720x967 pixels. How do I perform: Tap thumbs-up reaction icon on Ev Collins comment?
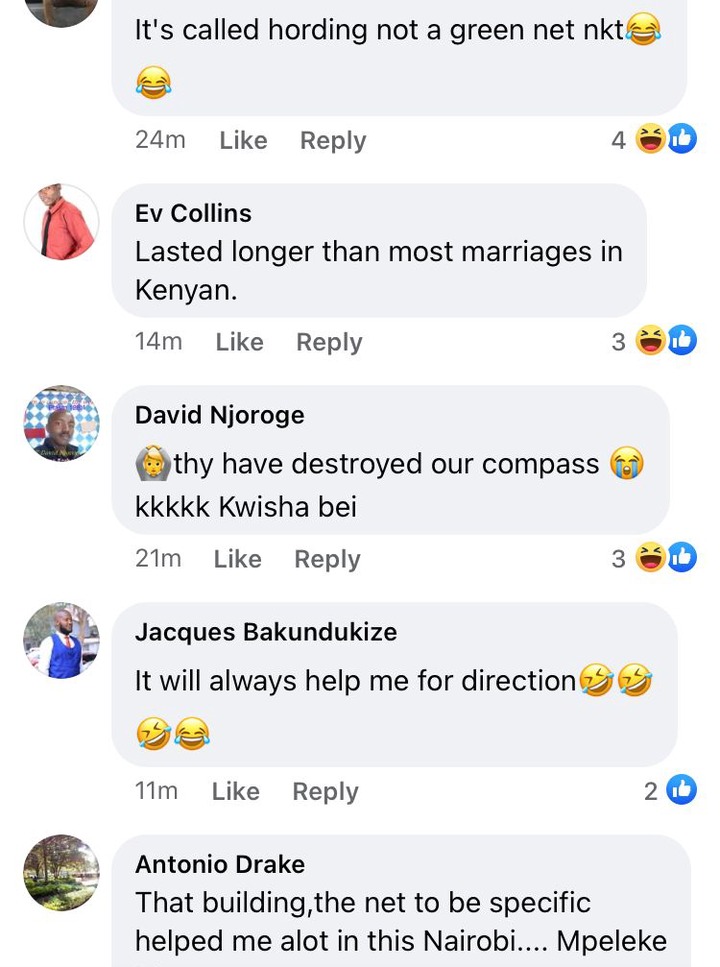[682, 340]
